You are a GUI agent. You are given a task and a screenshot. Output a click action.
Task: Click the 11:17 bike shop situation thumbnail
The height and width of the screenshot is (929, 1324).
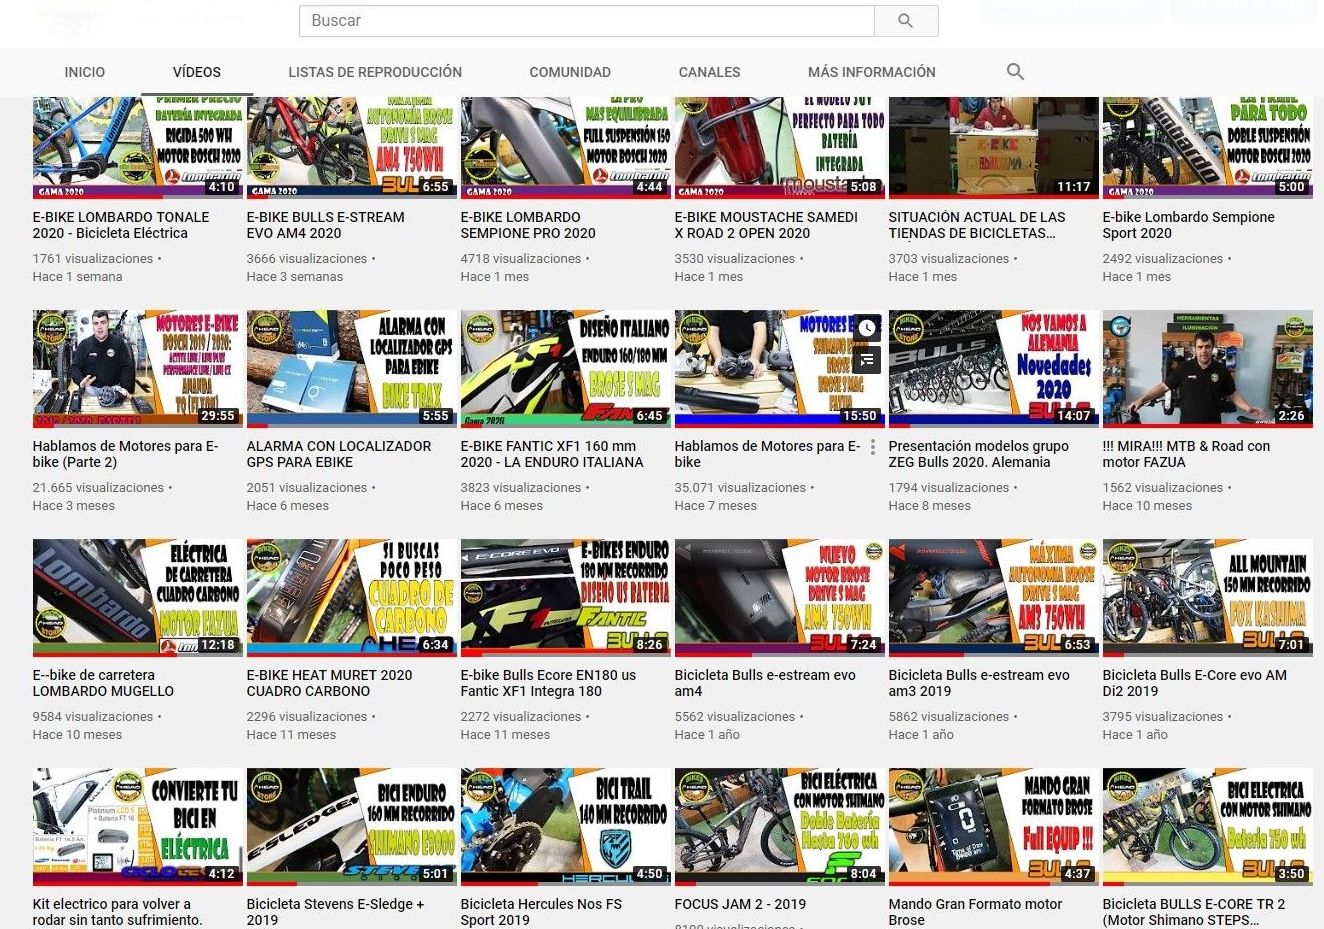tap(994, 146)
